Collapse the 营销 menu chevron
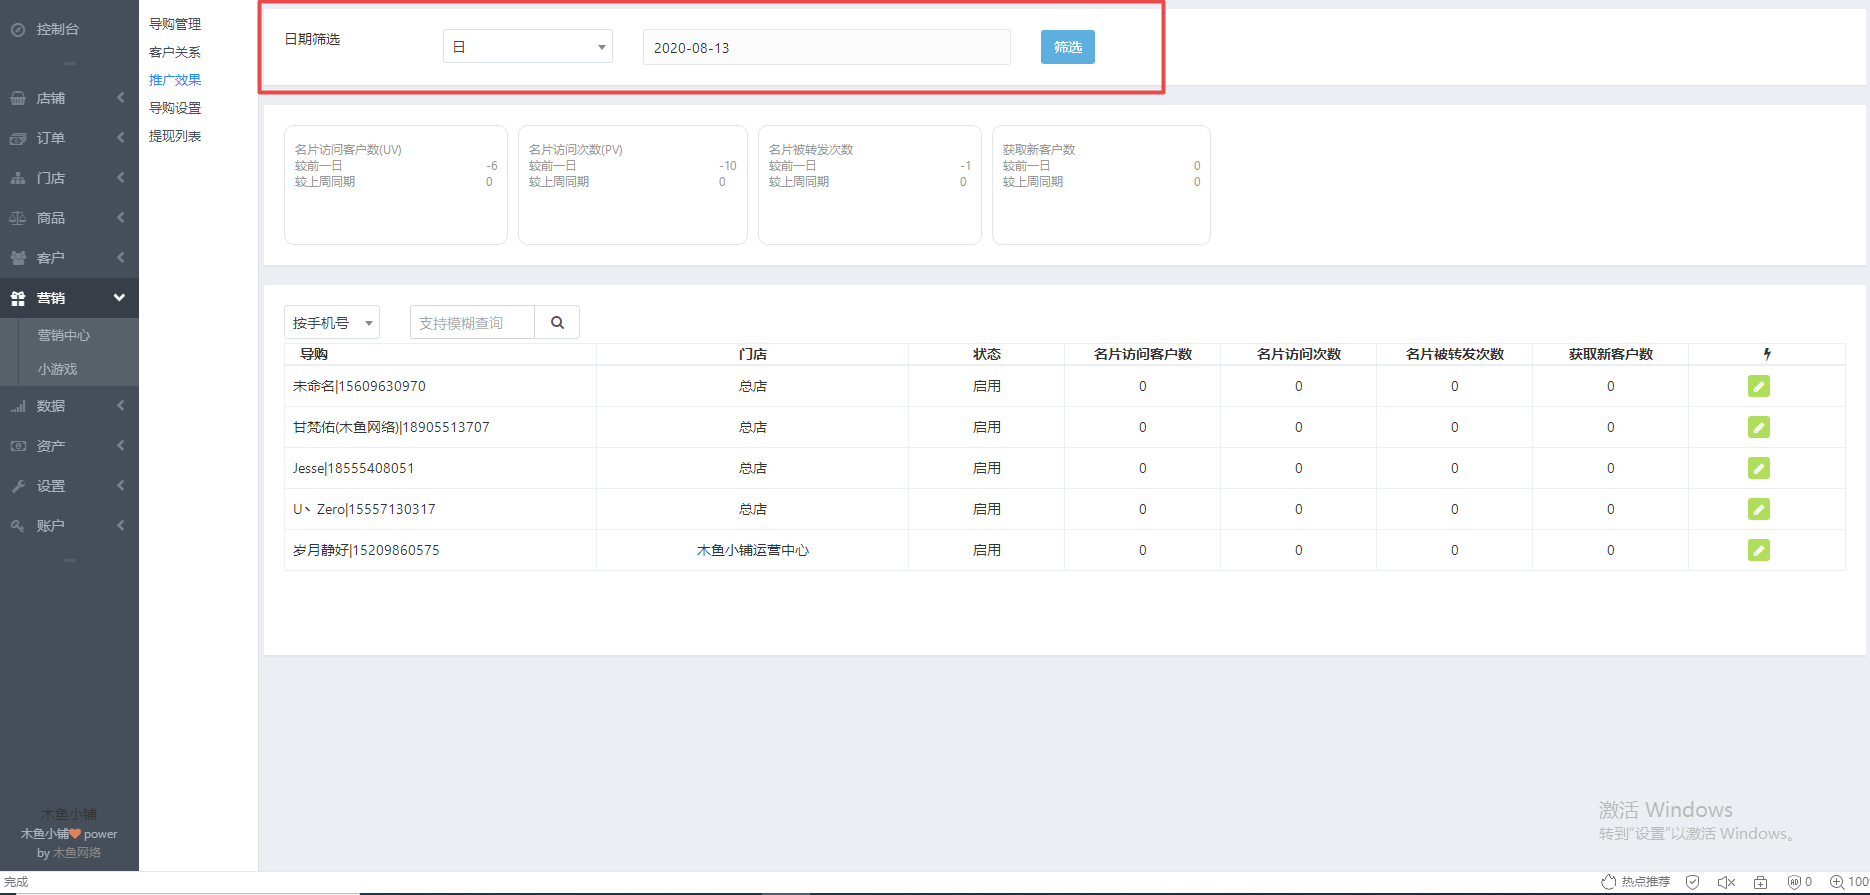The height and width of the screenshot is (895, 1870). pyautogui.click(x=120, y=298)
